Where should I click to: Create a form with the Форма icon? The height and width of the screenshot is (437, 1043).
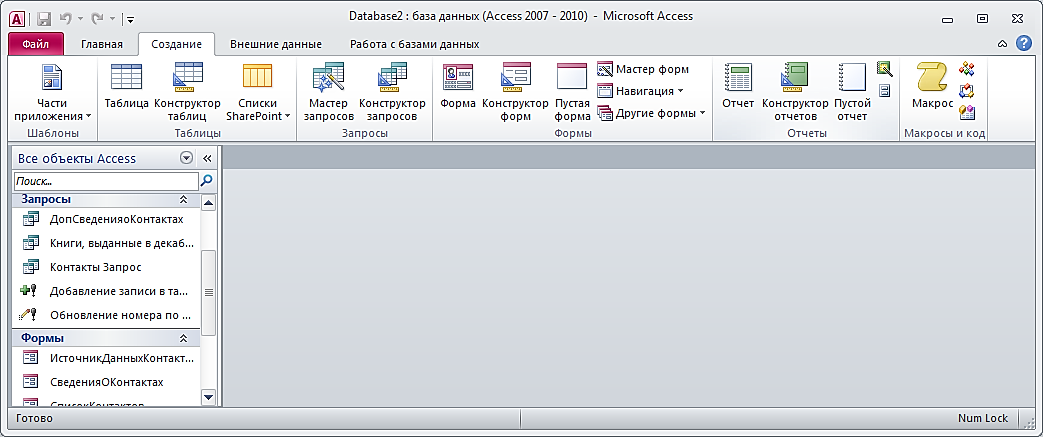point(458,86)
